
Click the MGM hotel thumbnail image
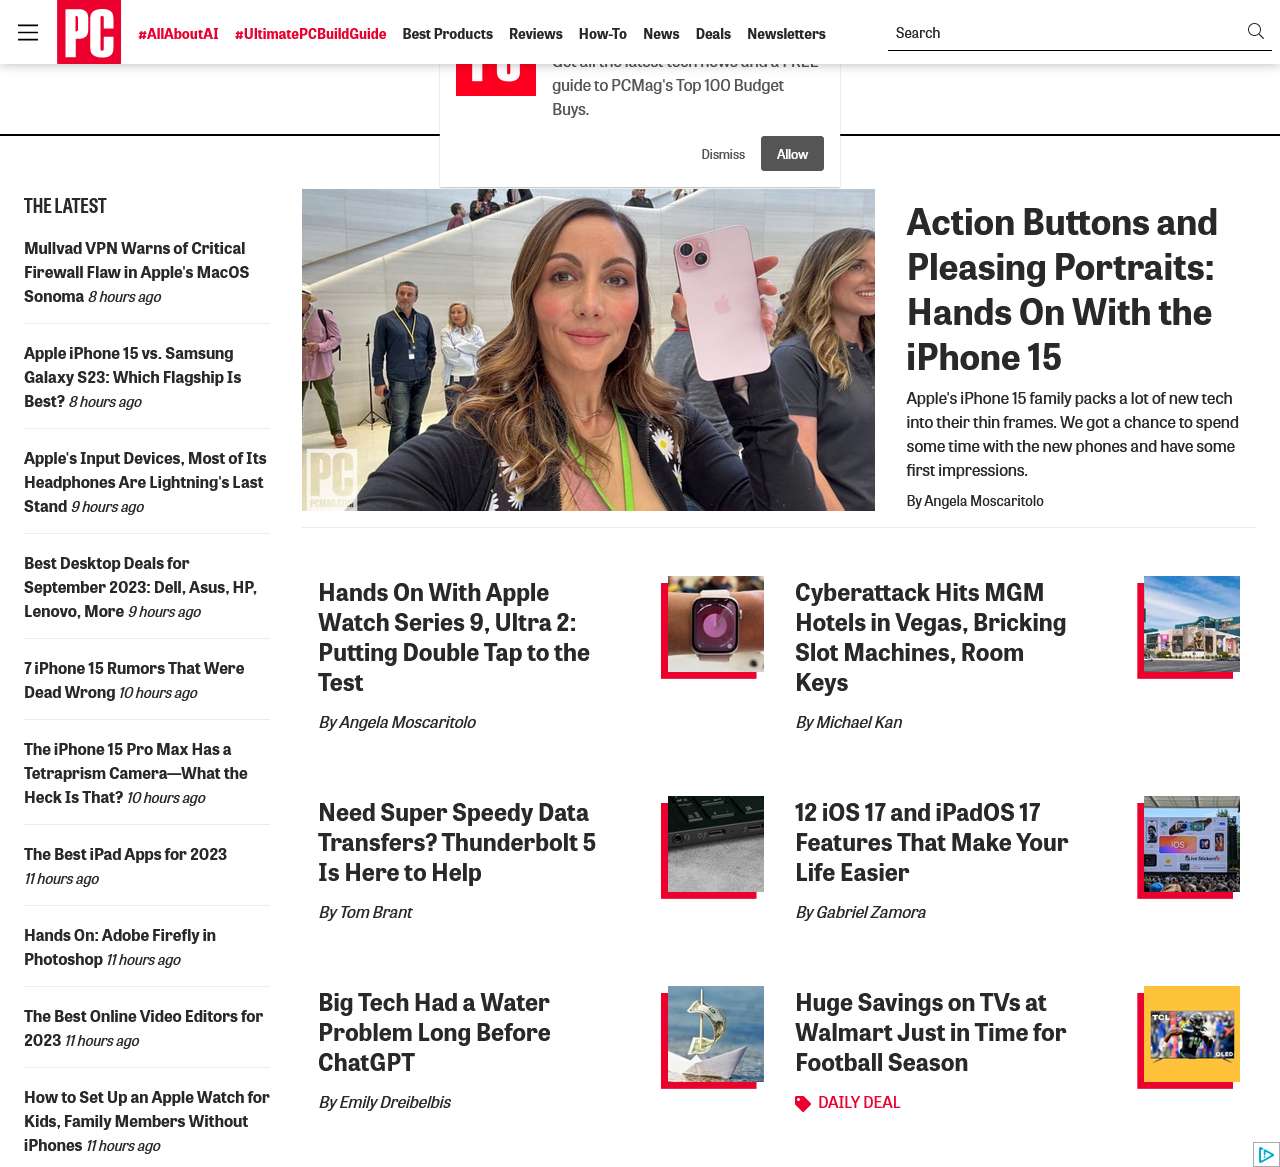click(1192, 624)
